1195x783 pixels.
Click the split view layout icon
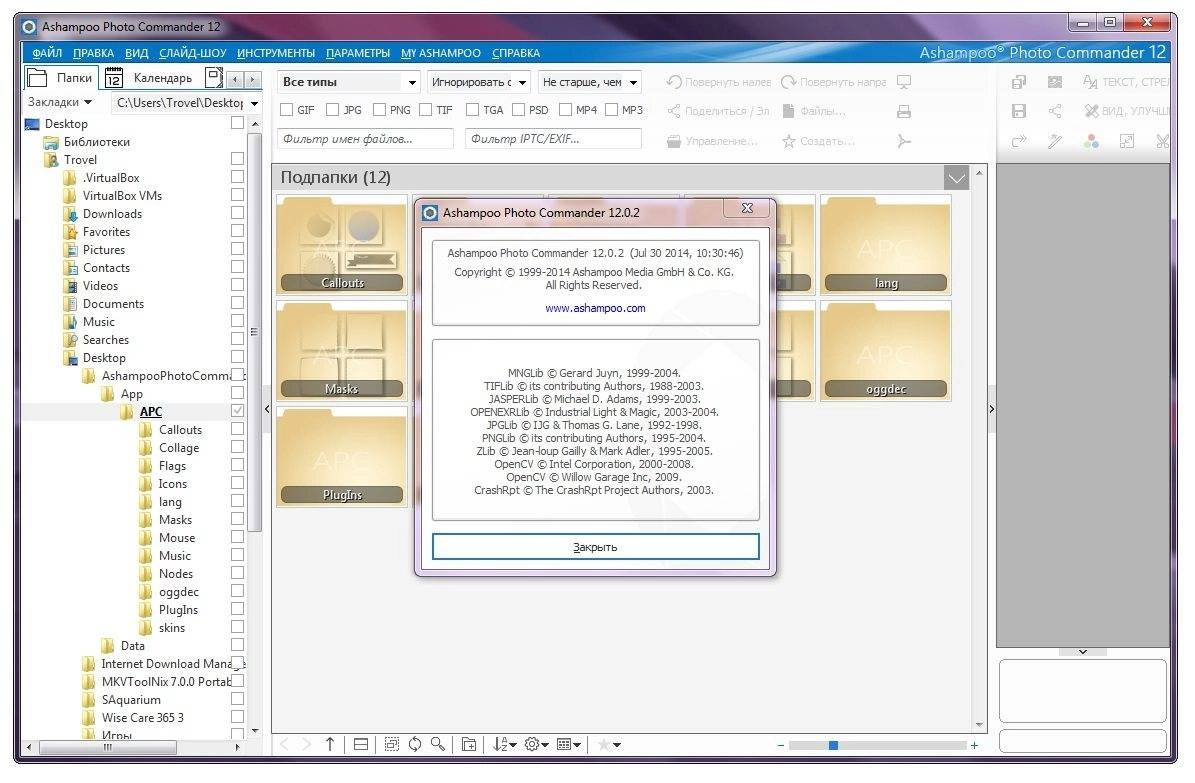pyautogui.click(x=361, y=744)
